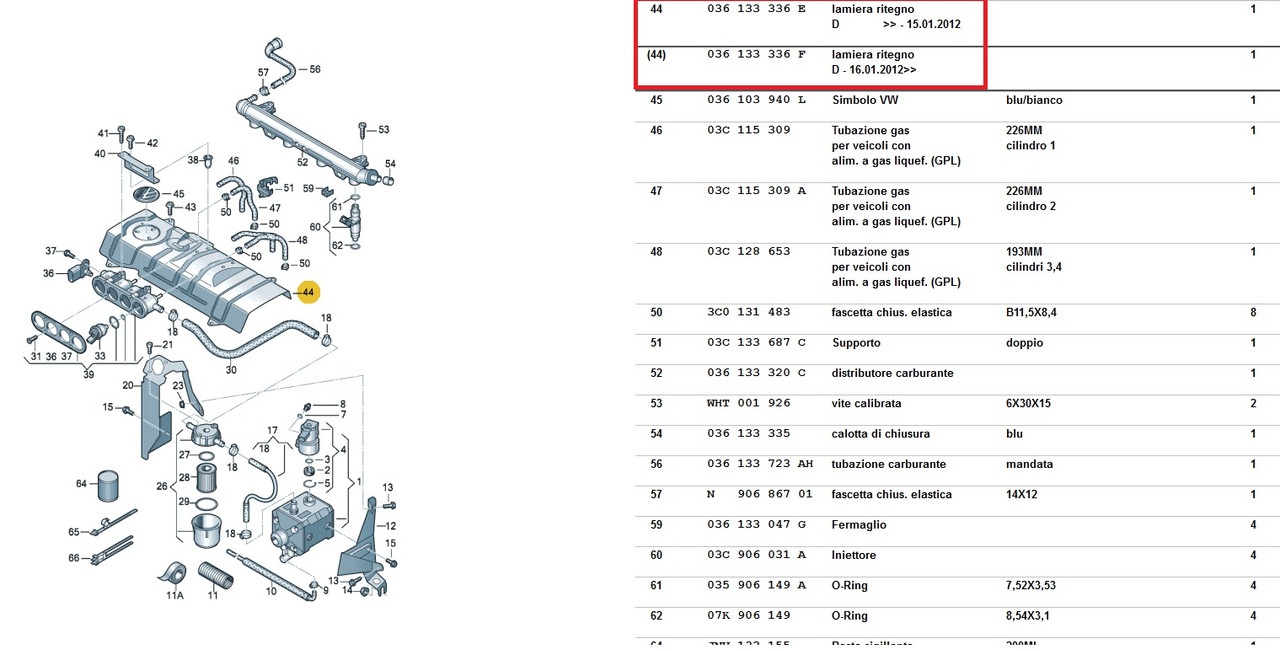Click the '7,52X3,53' O-Ring dimension

[x=1031, y=586]
